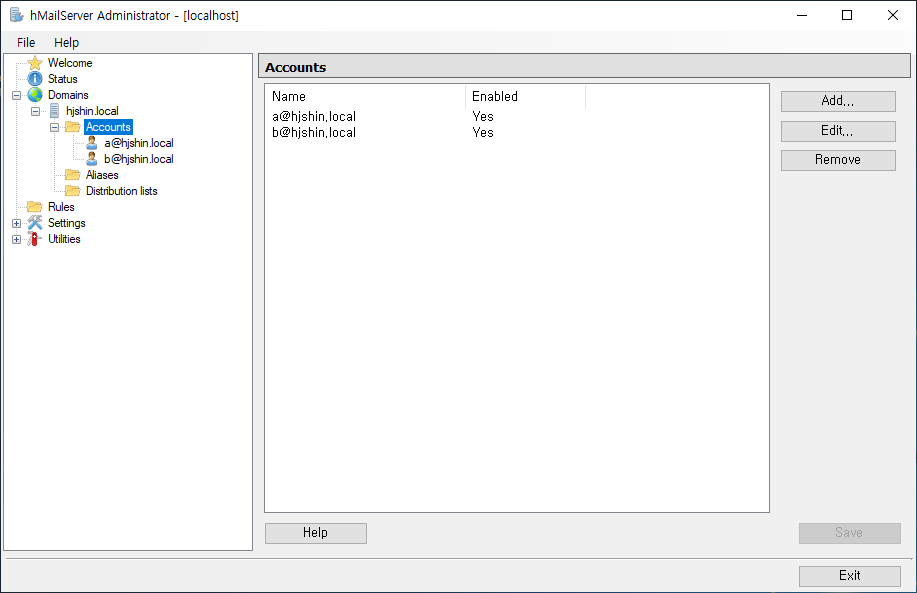Click the greyed-out Save button
The image size is (917, 593).
click(850, 533)
